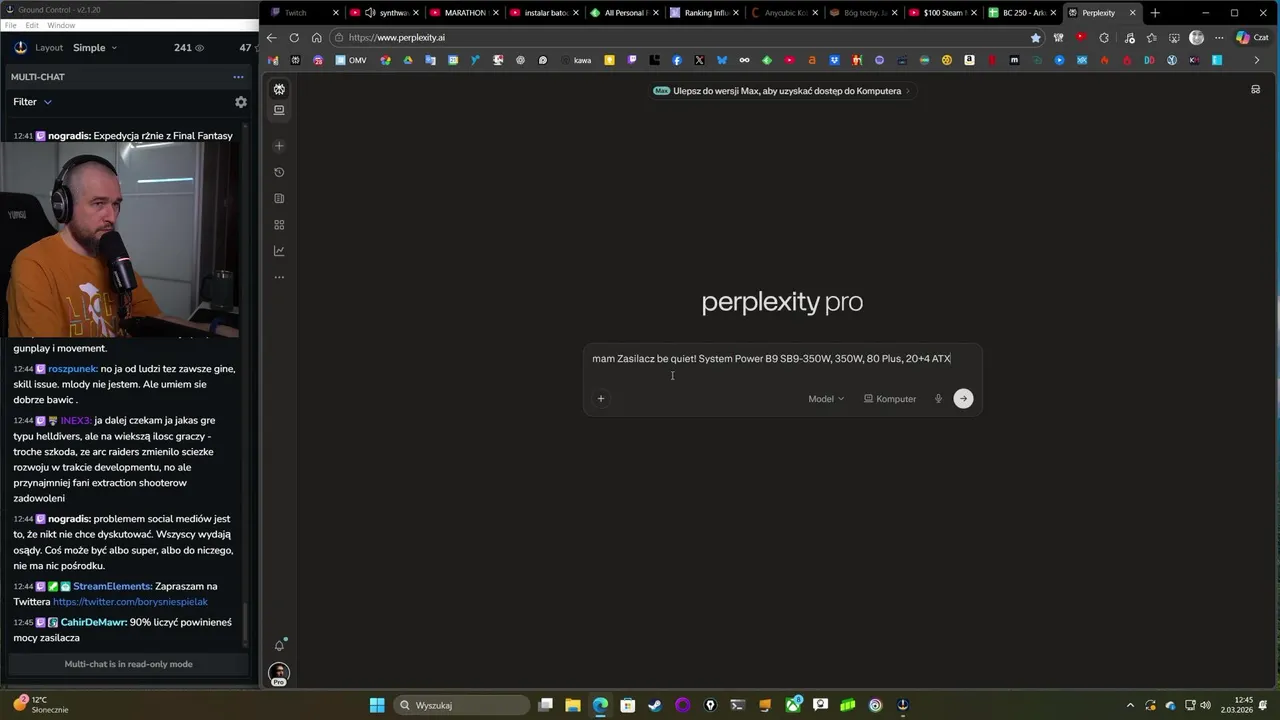This screenshot has width=1280, height=720.
Task: Open the twitter.com/borysniespielak link in chat
Action: (130, 602)
